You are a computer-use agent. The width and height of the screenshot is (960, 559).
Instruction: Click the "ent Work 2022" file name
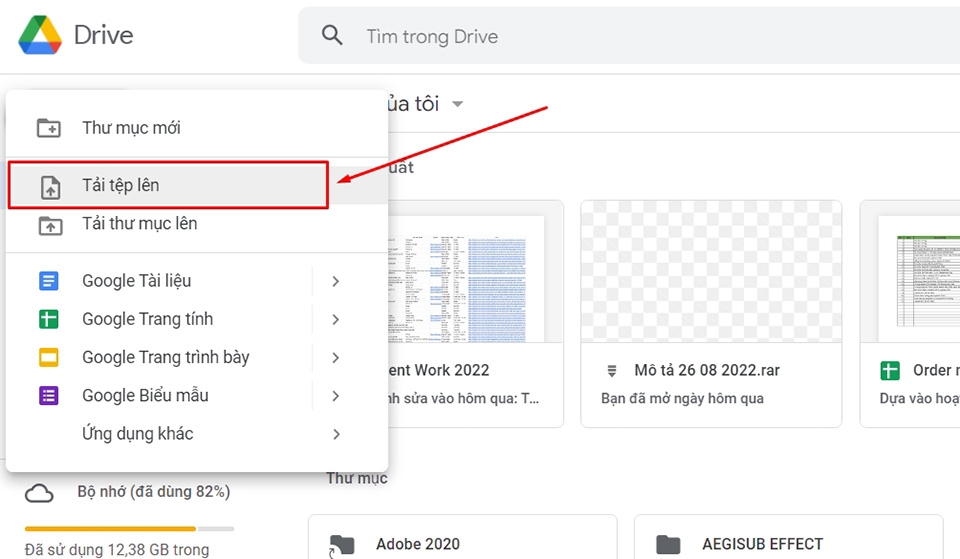pos(439,370)
